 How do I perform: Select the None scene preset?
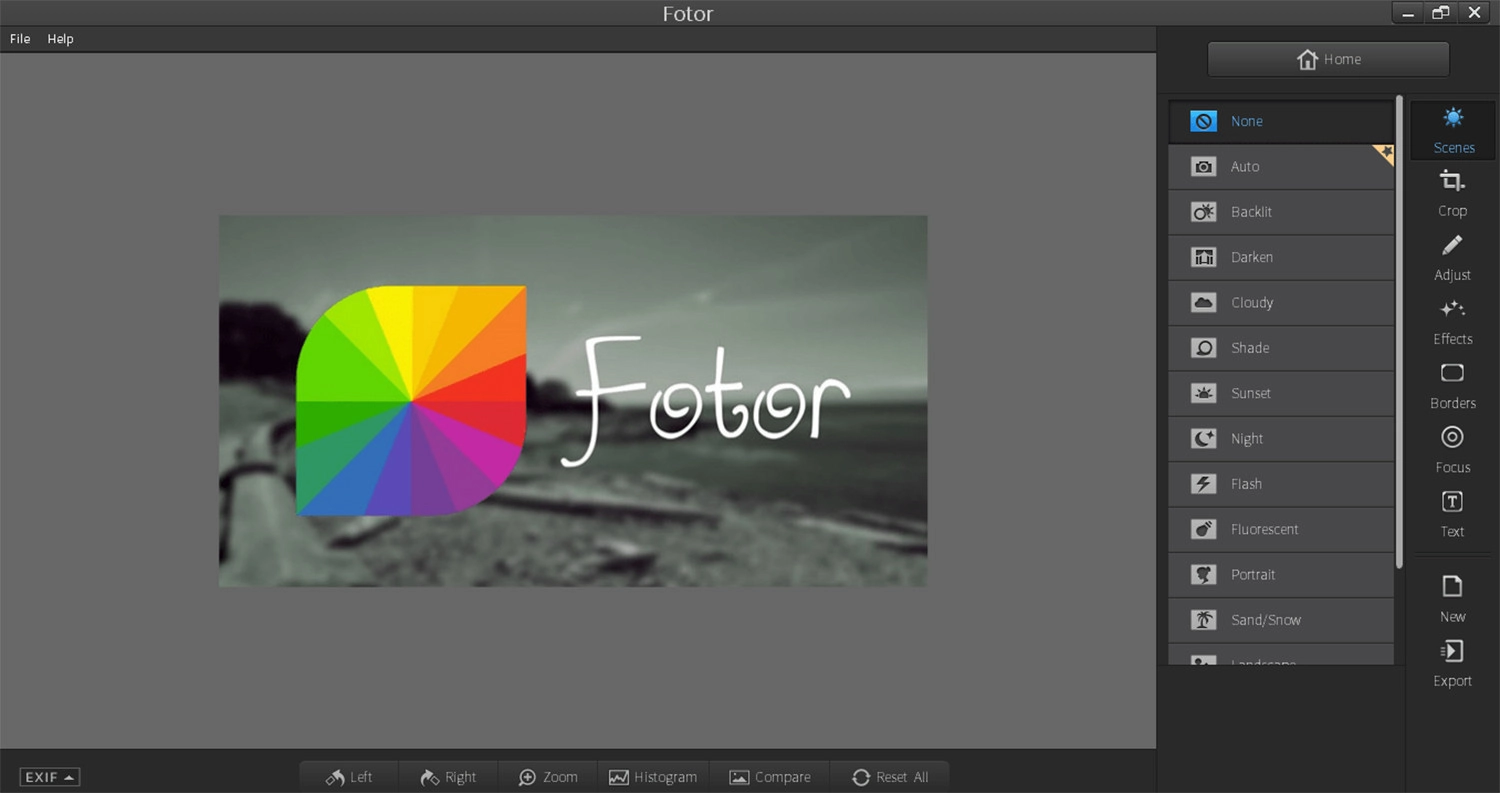pos(1281,121)
